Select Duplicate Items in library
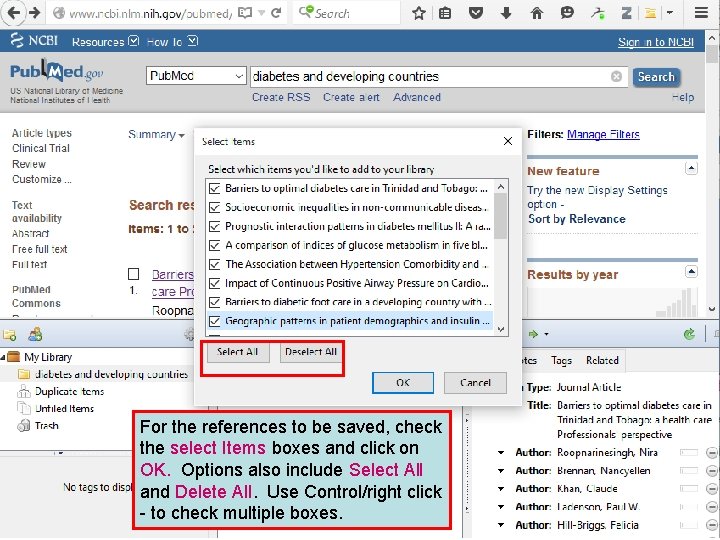The height and width of the screenshot is (540, 720). click(x=69, y=392)
